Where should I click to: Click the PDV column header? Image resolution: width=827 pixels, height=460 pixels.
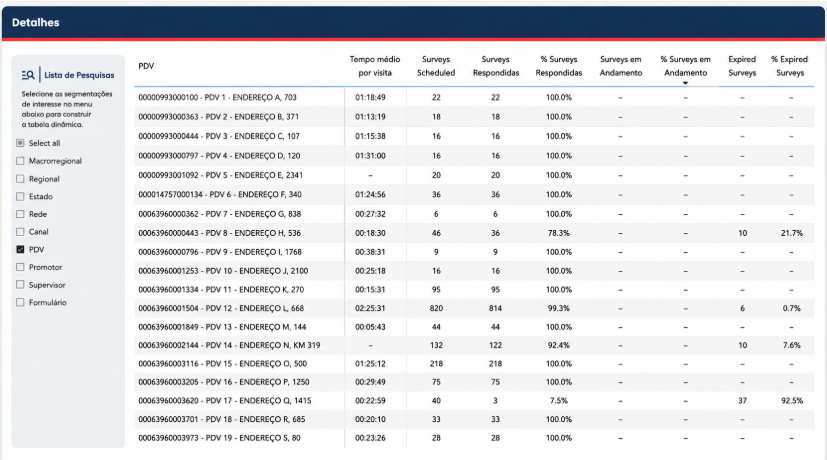[x=146, y=66]
